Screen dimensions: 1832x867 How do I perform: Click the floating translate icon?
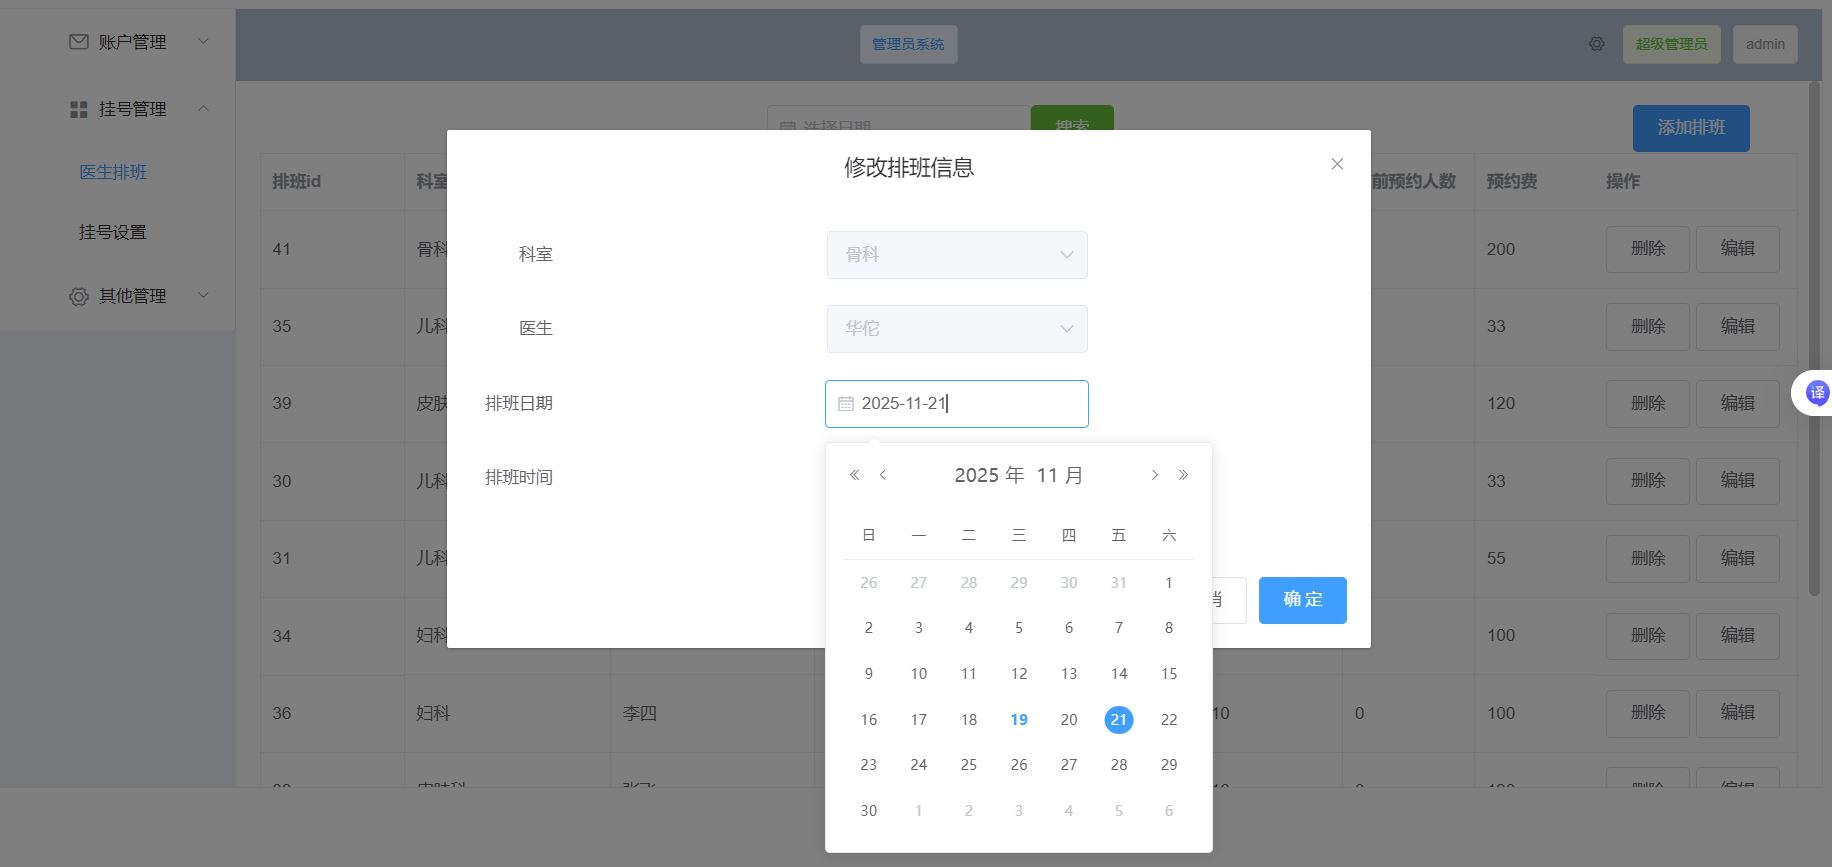1816,393
